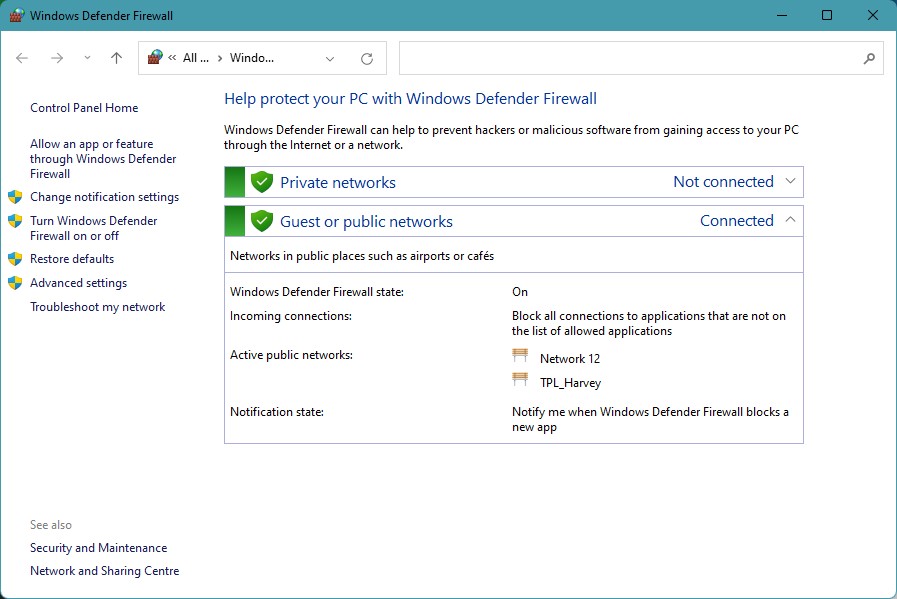
Task: Open Change notification settings link
Action: (105, 197)
